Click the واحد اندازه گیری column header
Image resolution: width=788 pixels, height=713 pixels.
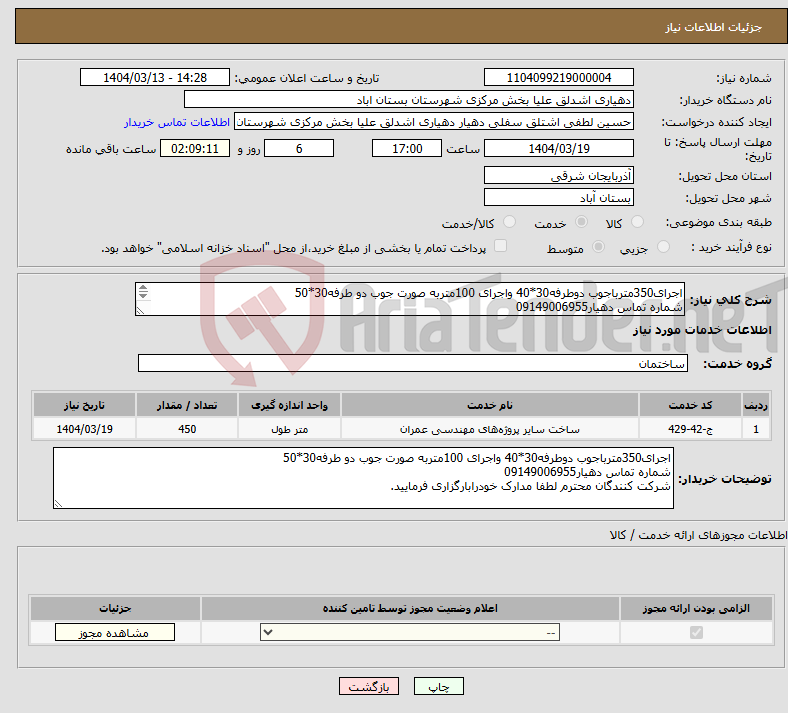point(289,405)
